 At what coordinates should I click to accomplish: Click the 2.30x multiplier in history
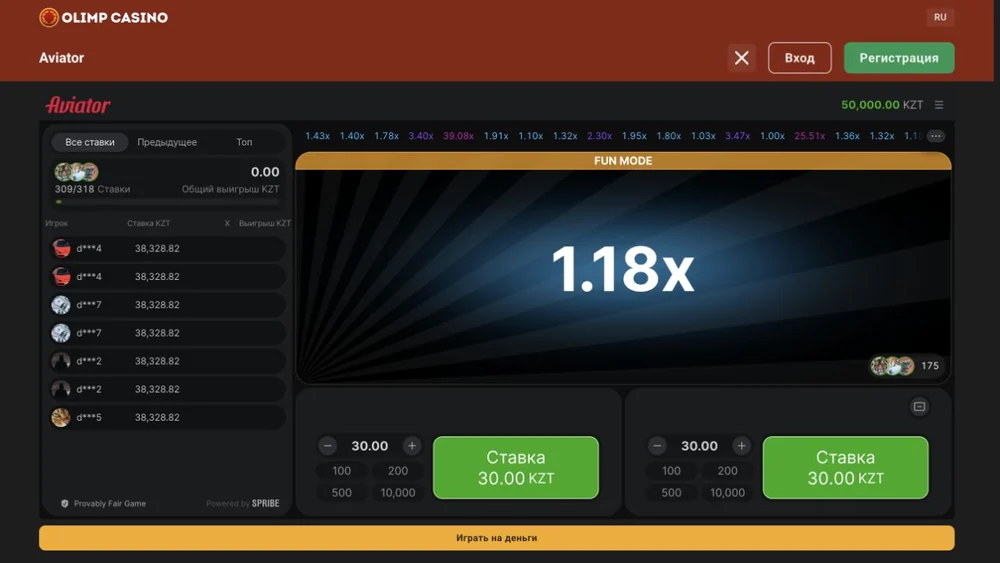599,136
